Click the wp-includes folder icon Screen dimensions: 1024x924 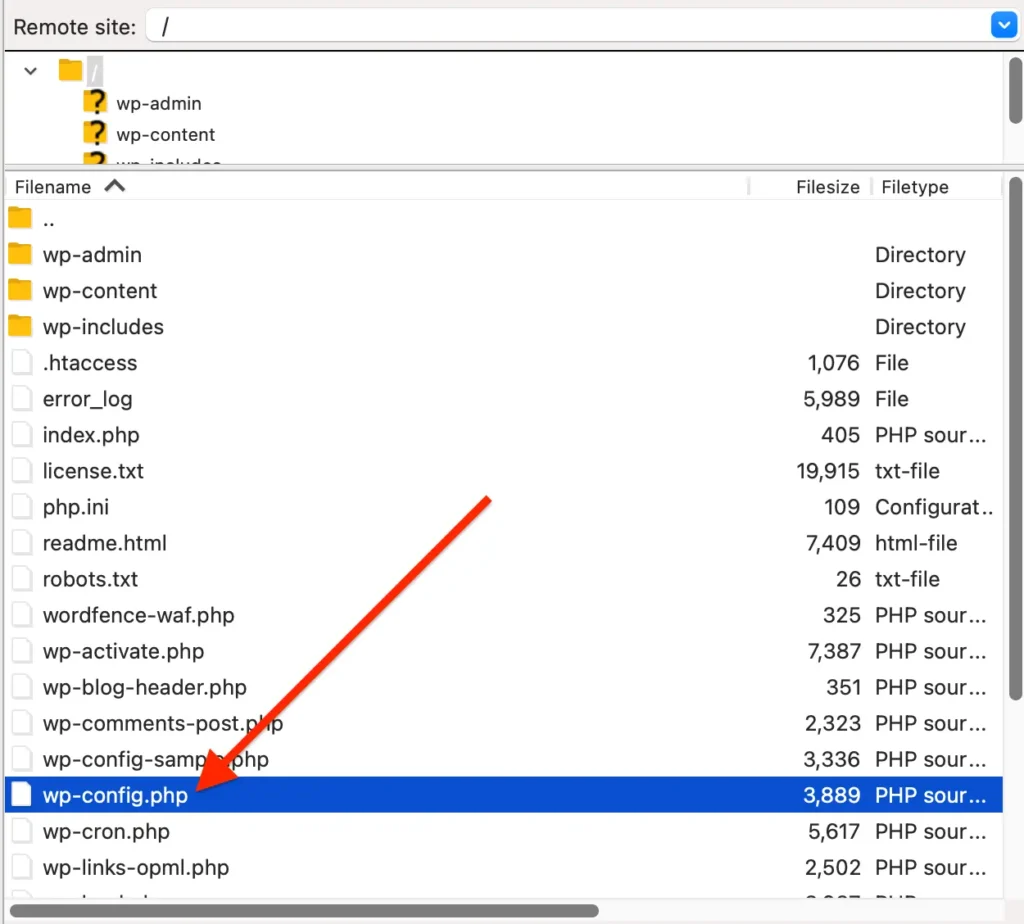pyautogui.click(x=20, y=326)
